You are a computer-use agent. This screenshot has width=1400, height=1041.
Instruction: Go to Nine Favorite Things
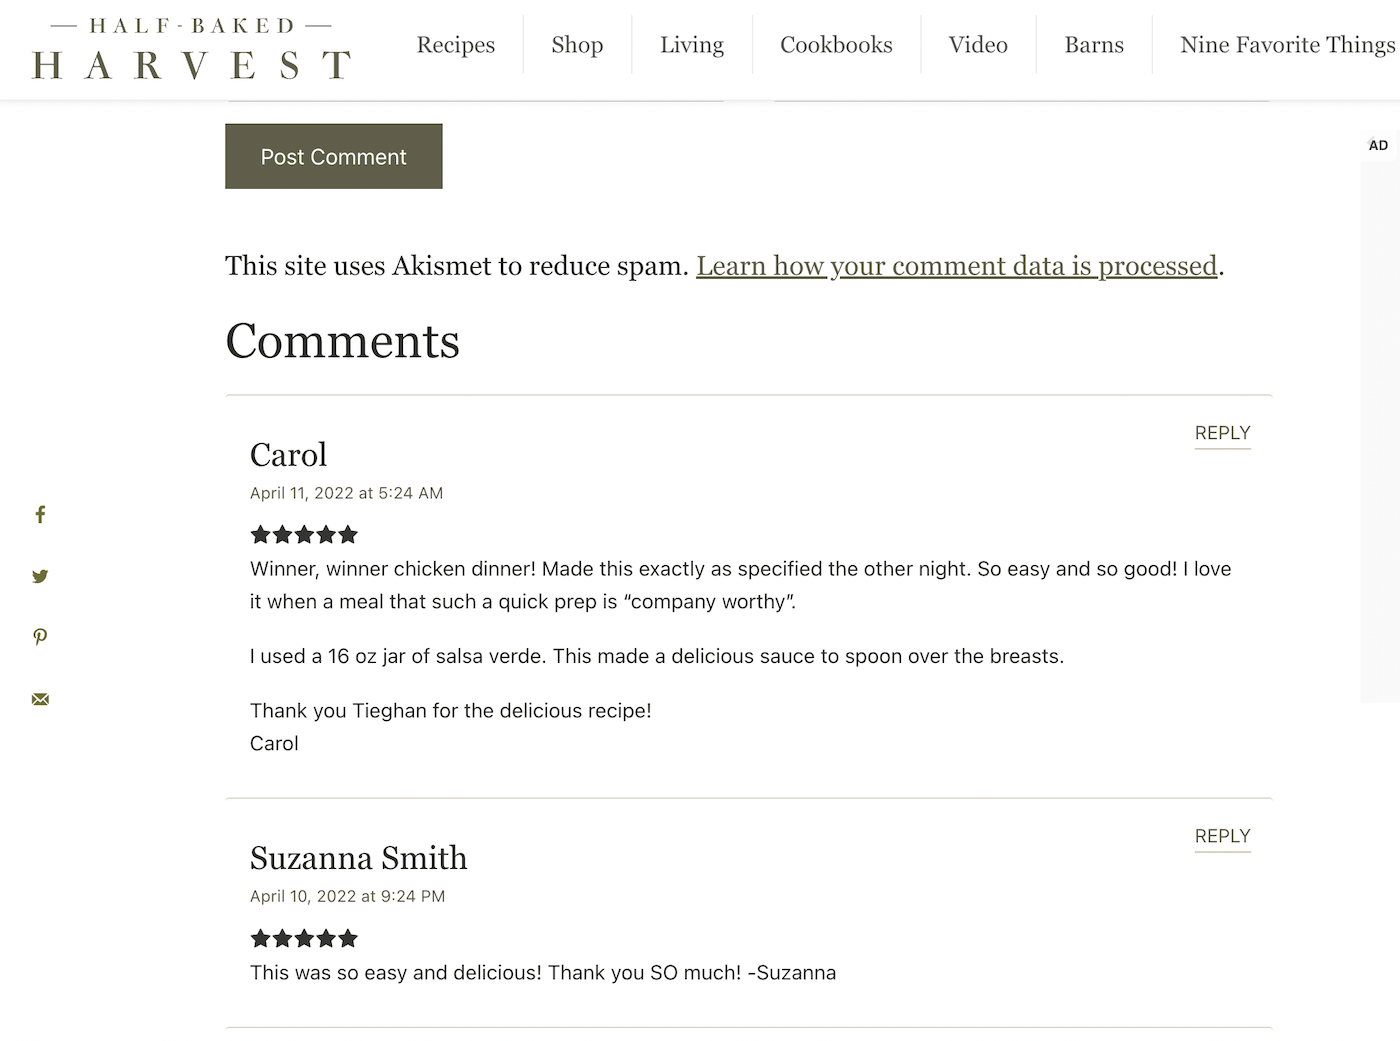(1287, 44)
